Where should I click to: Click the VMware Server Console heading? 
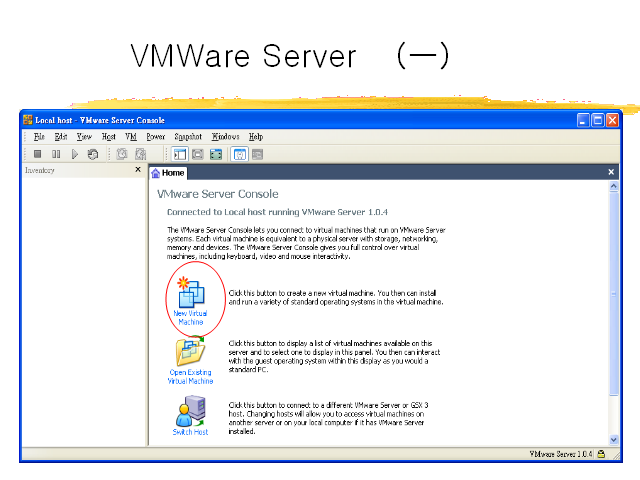218,194
